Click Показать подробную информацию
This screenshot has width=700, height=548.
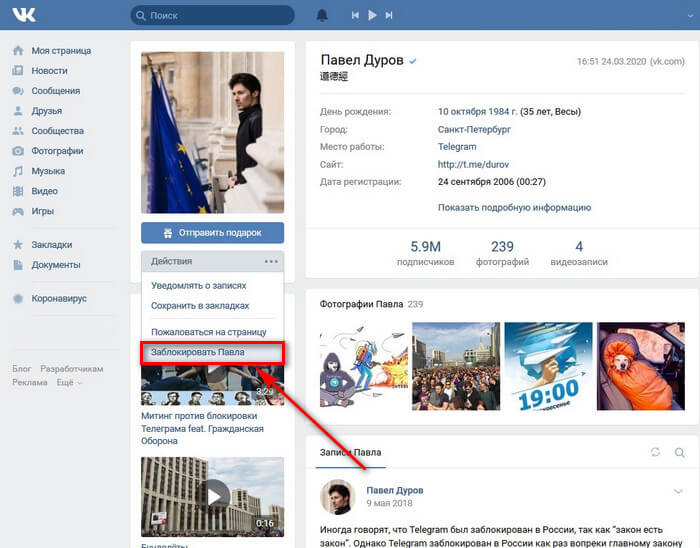[514, 208]
